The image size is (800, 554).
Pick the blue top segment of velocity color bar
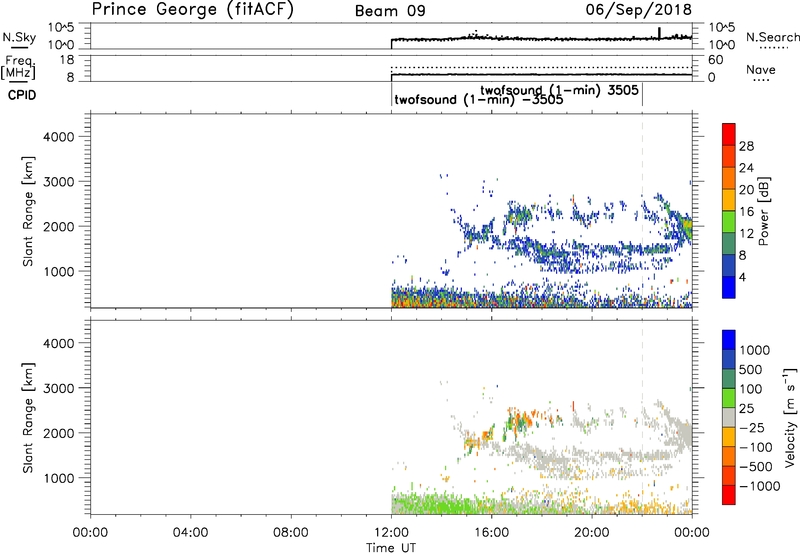(729, 340)
